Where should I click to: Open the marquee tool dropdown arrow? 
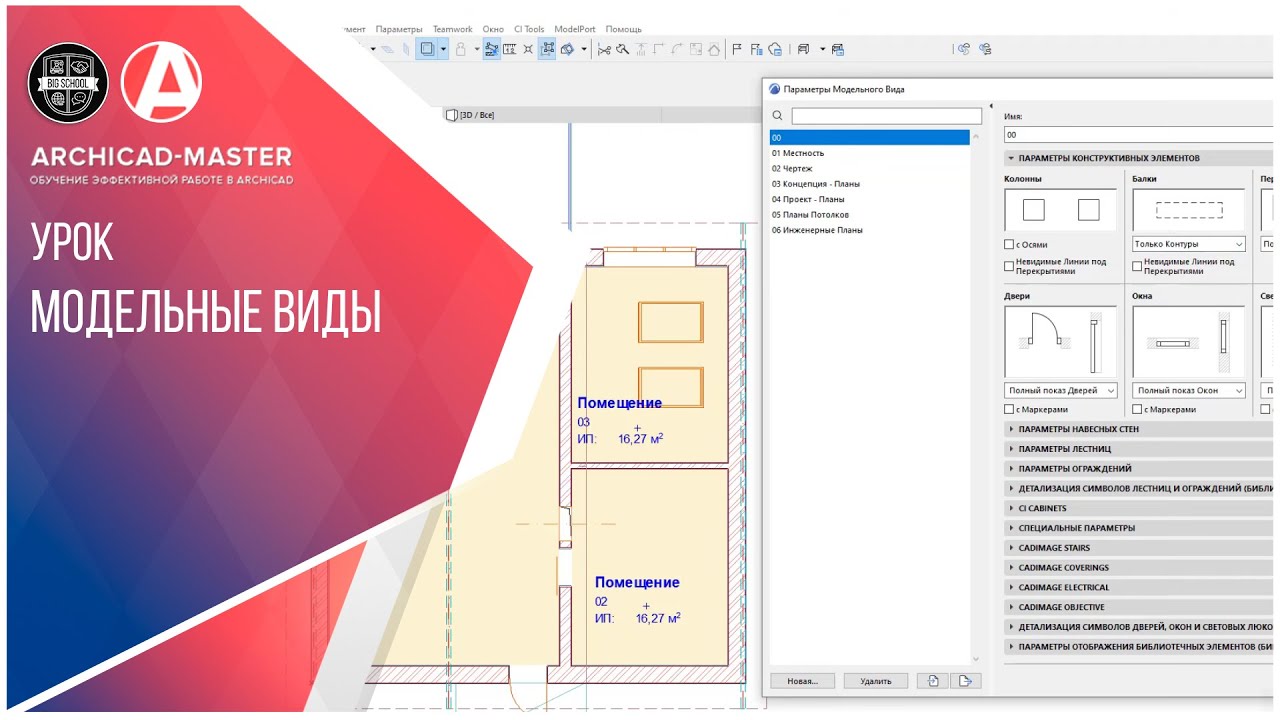pyautogui.click(x=443, y=48)
